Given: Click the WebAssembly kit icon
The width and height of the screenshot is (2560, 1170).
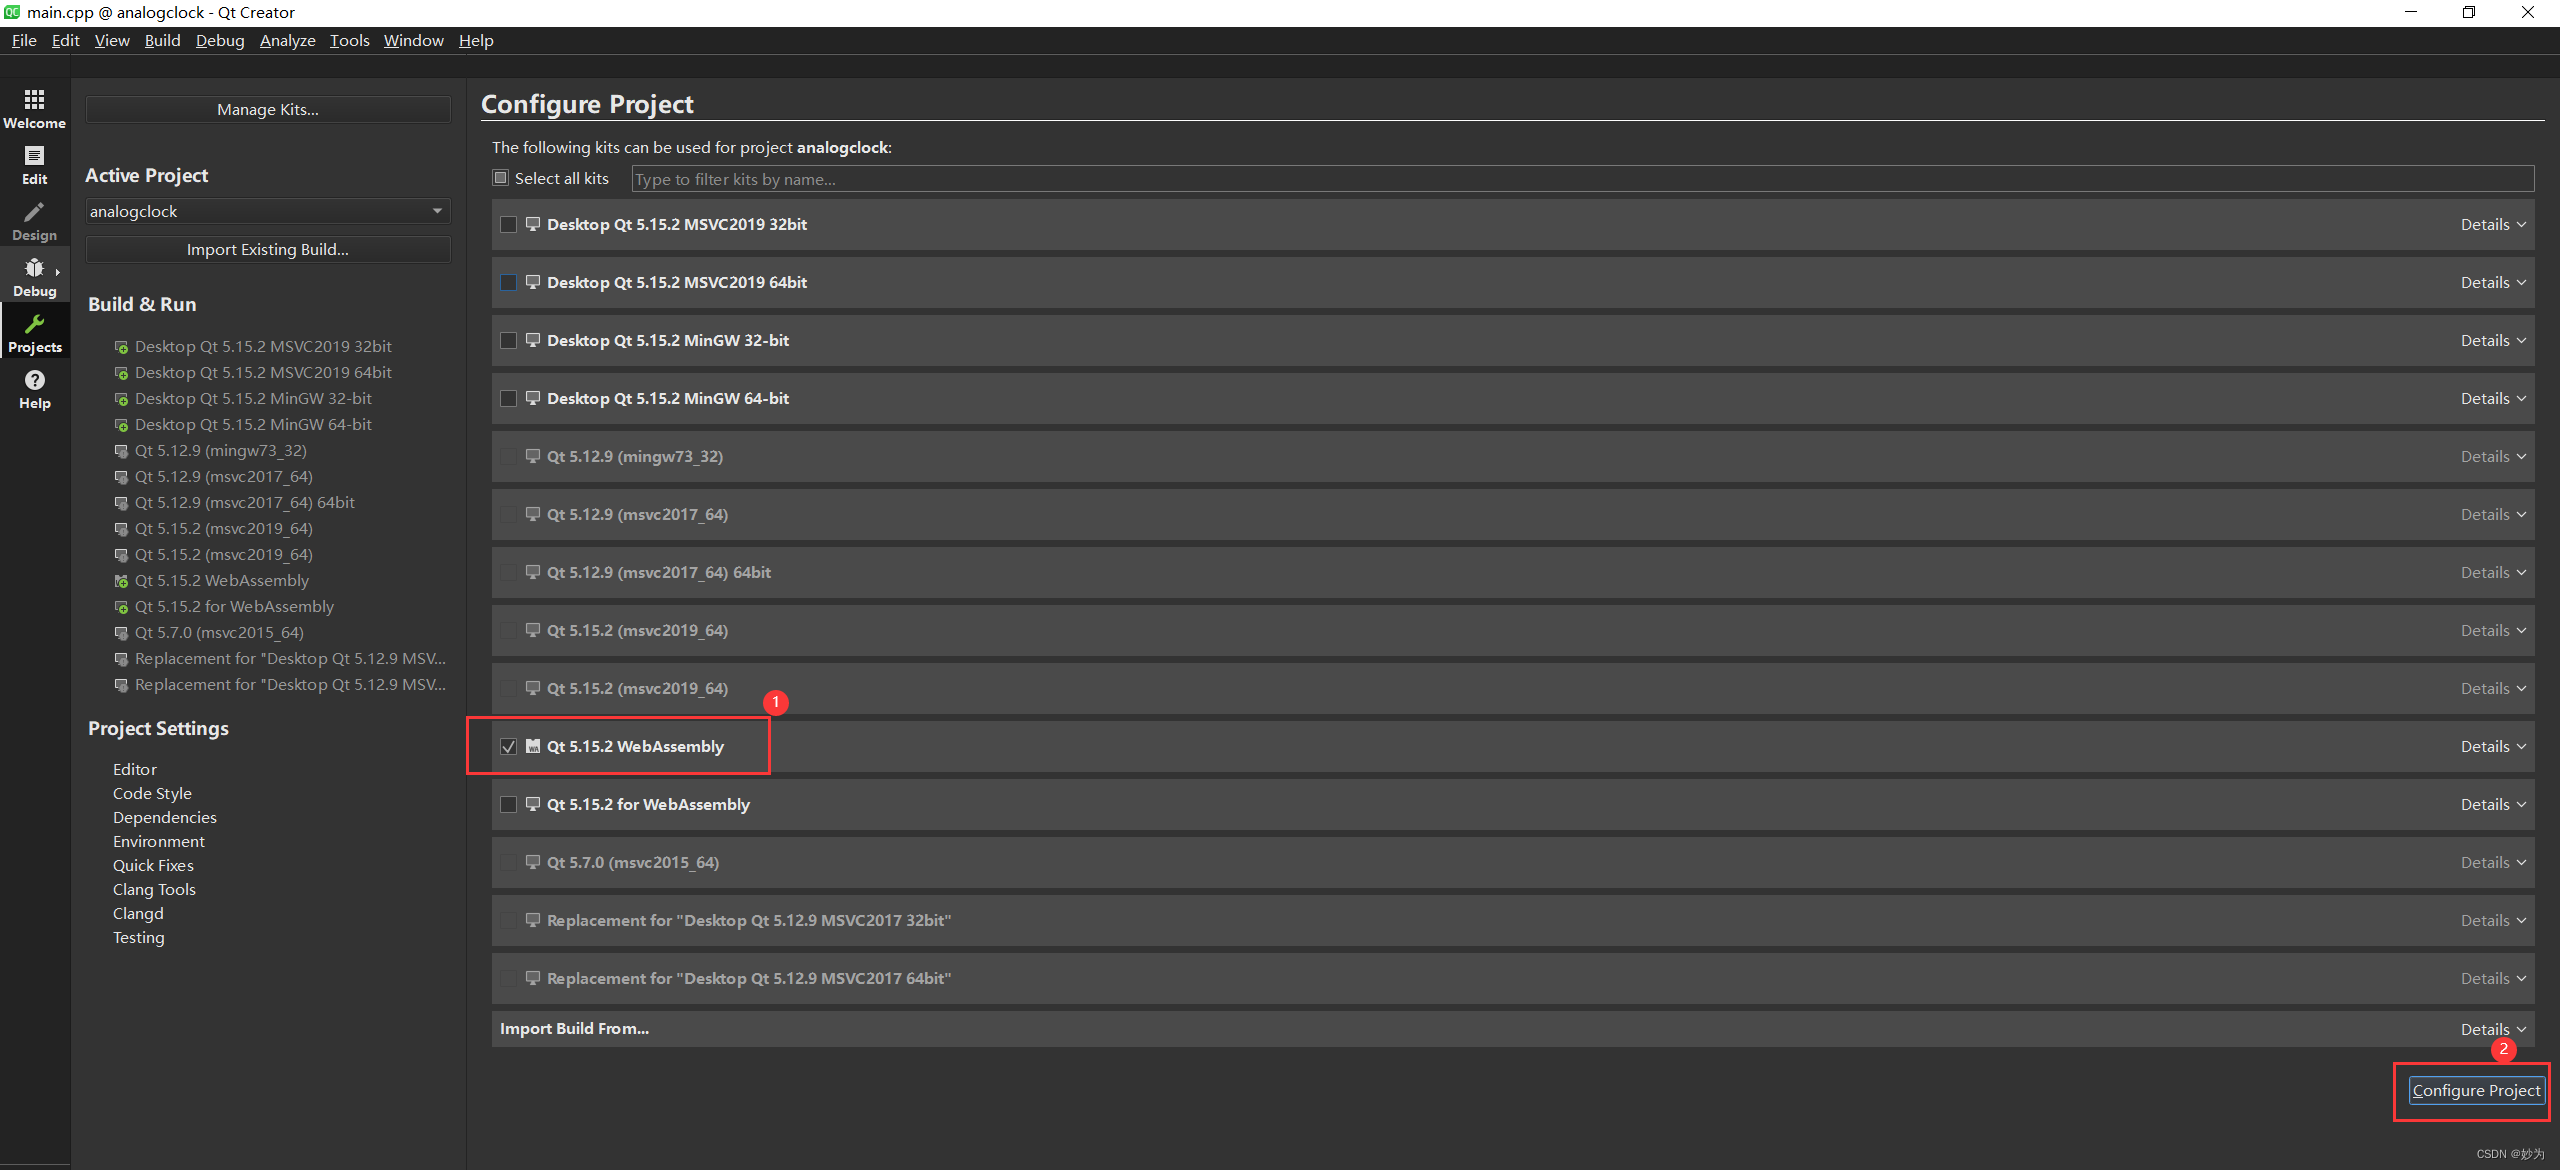Looking at the screenshot, I should click(532, 746).
